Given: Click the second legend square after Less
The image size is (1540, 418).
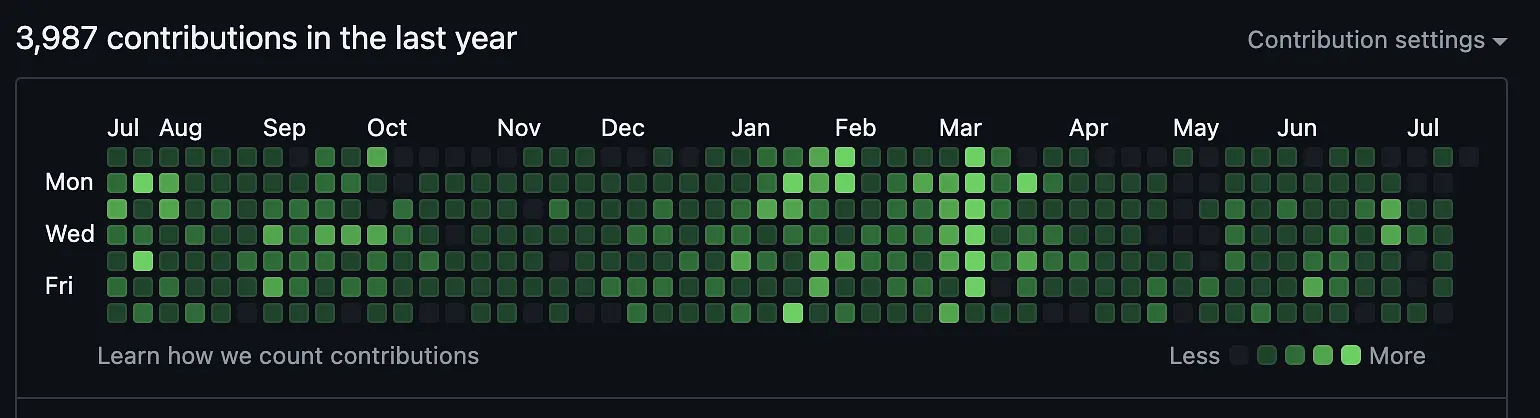Looking at the screenshot, I should tap(1268, 355).
